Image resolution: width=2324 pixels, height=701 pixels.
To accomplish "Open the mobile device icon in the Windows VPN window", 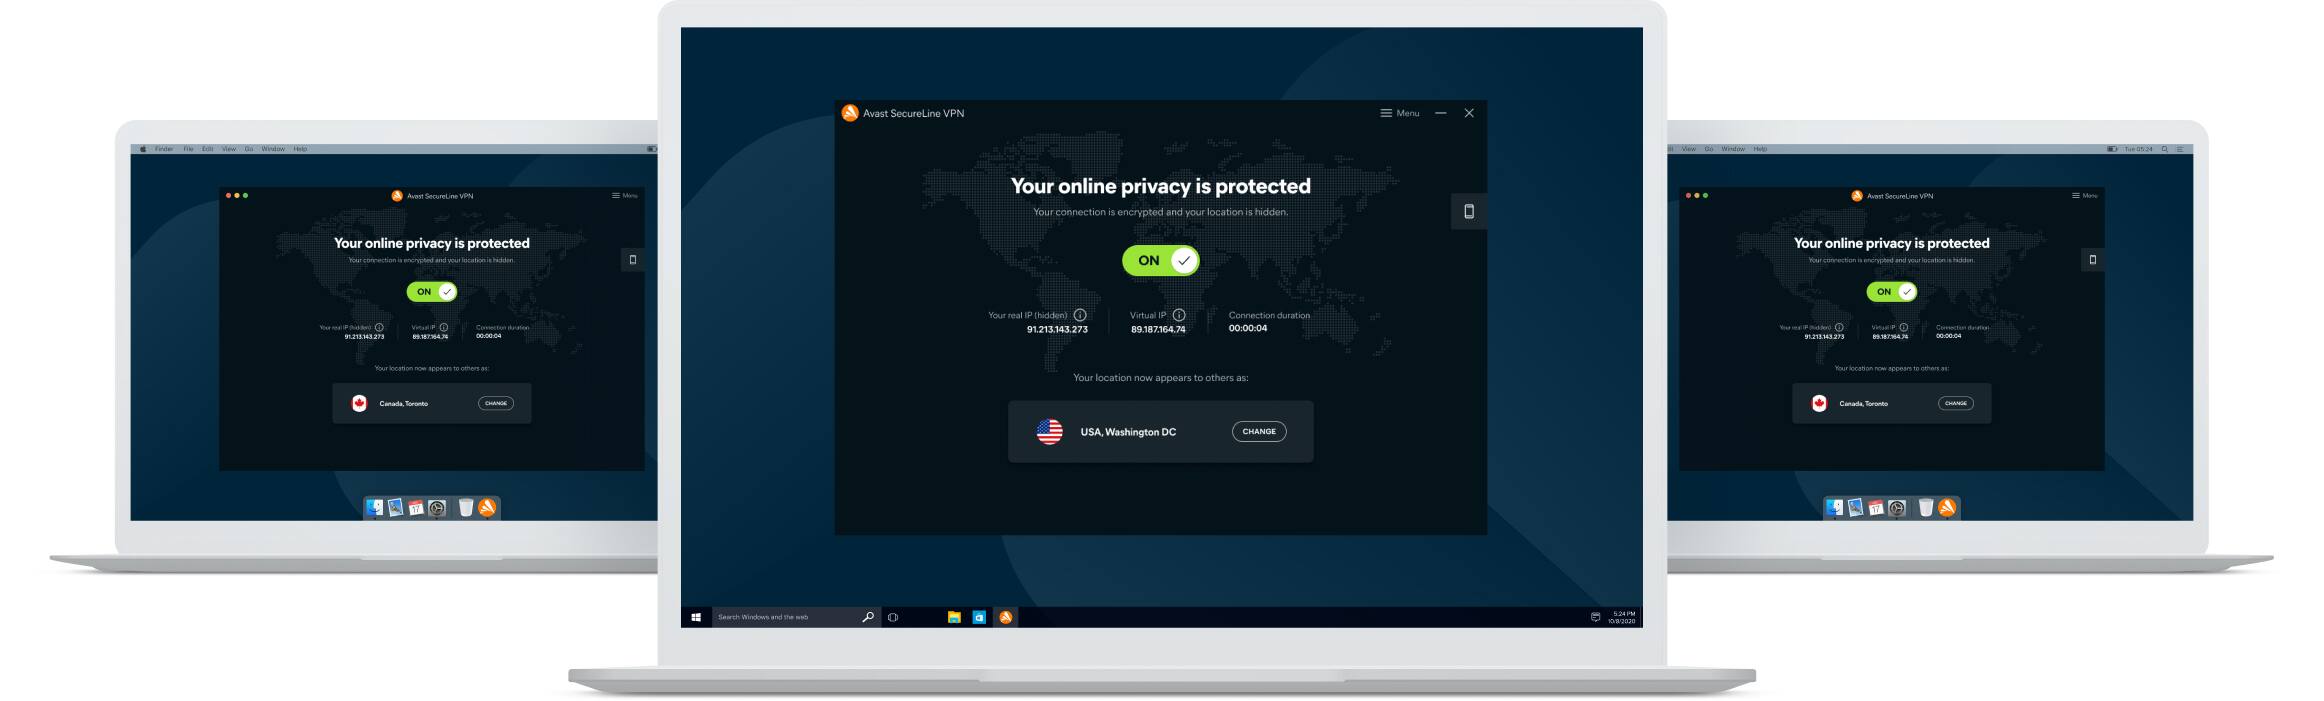I will click(1469, 211).
